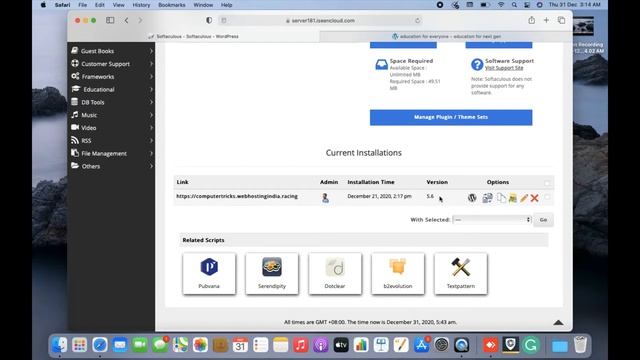Open App Store in the Dock
This screenshot has width=640, height=360.
point(421,345)
